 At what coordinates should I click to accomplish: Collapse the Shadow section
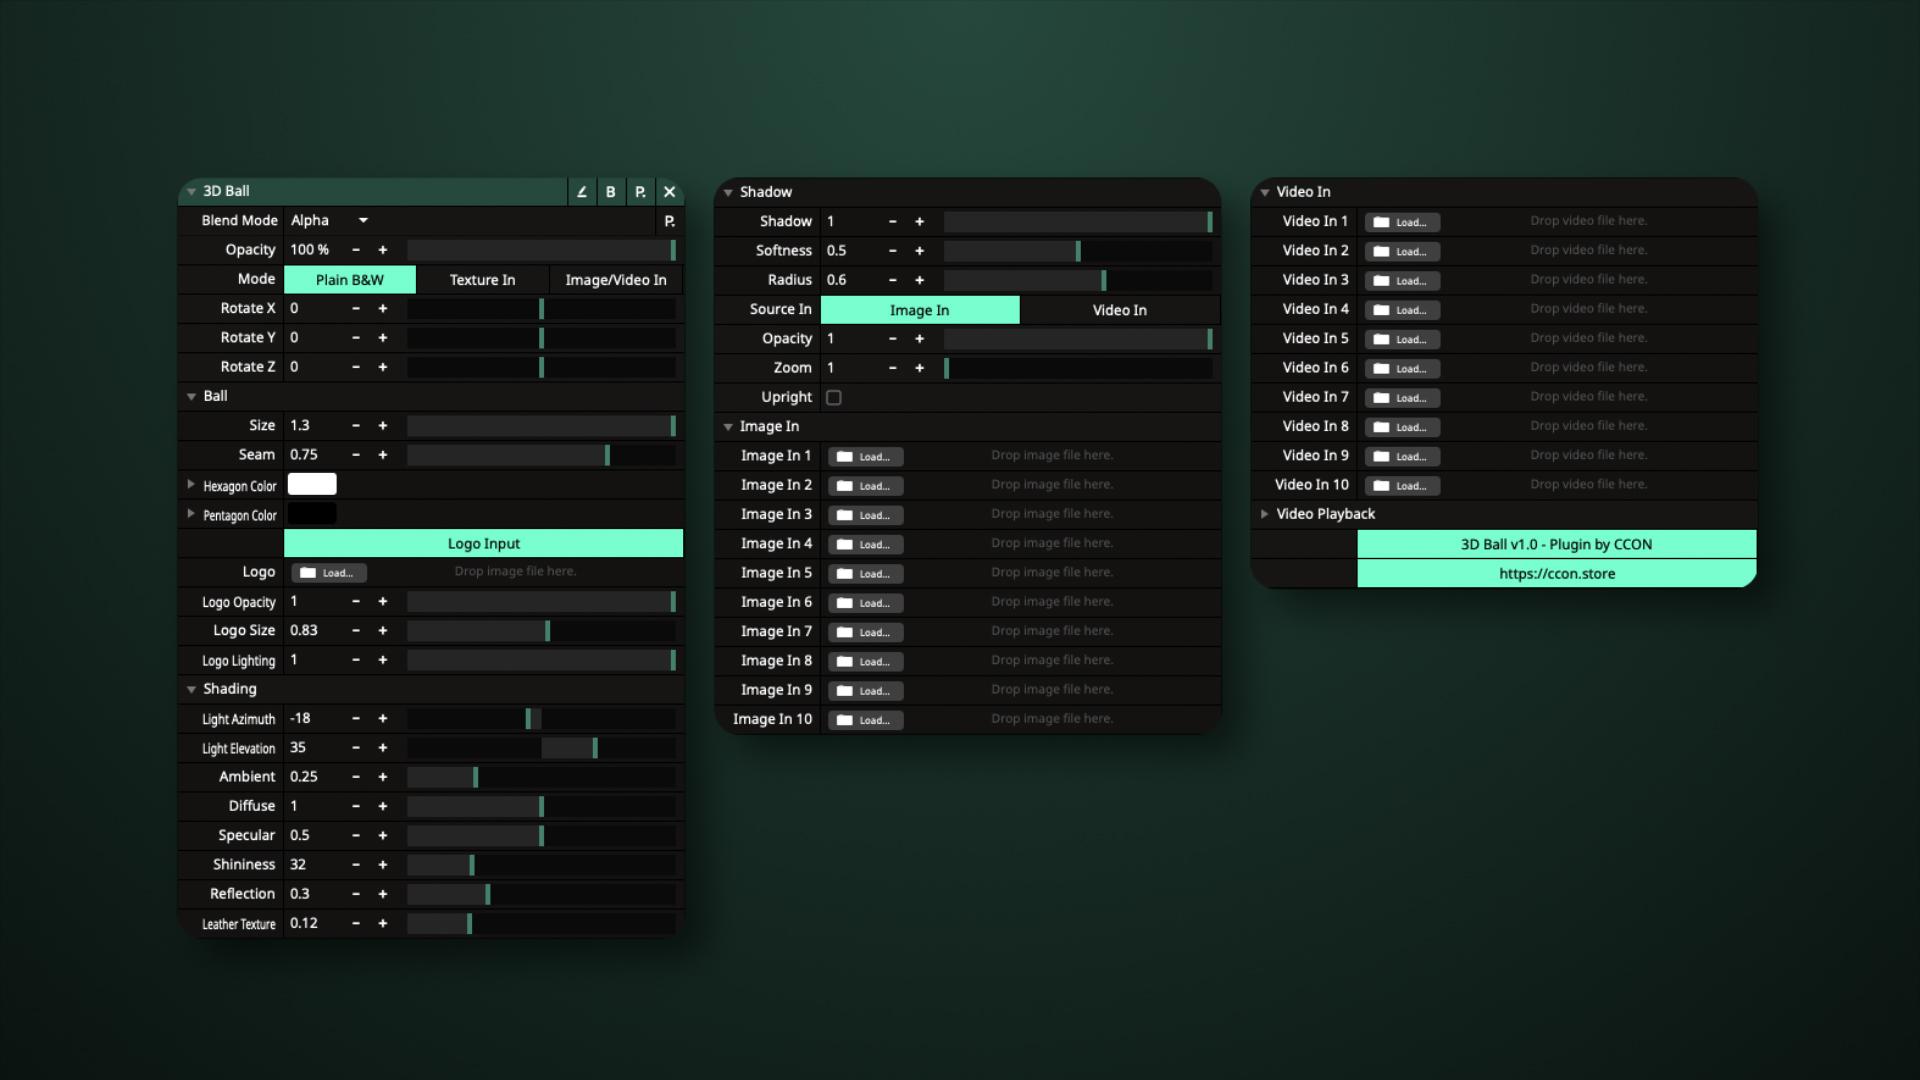point(728,193)
